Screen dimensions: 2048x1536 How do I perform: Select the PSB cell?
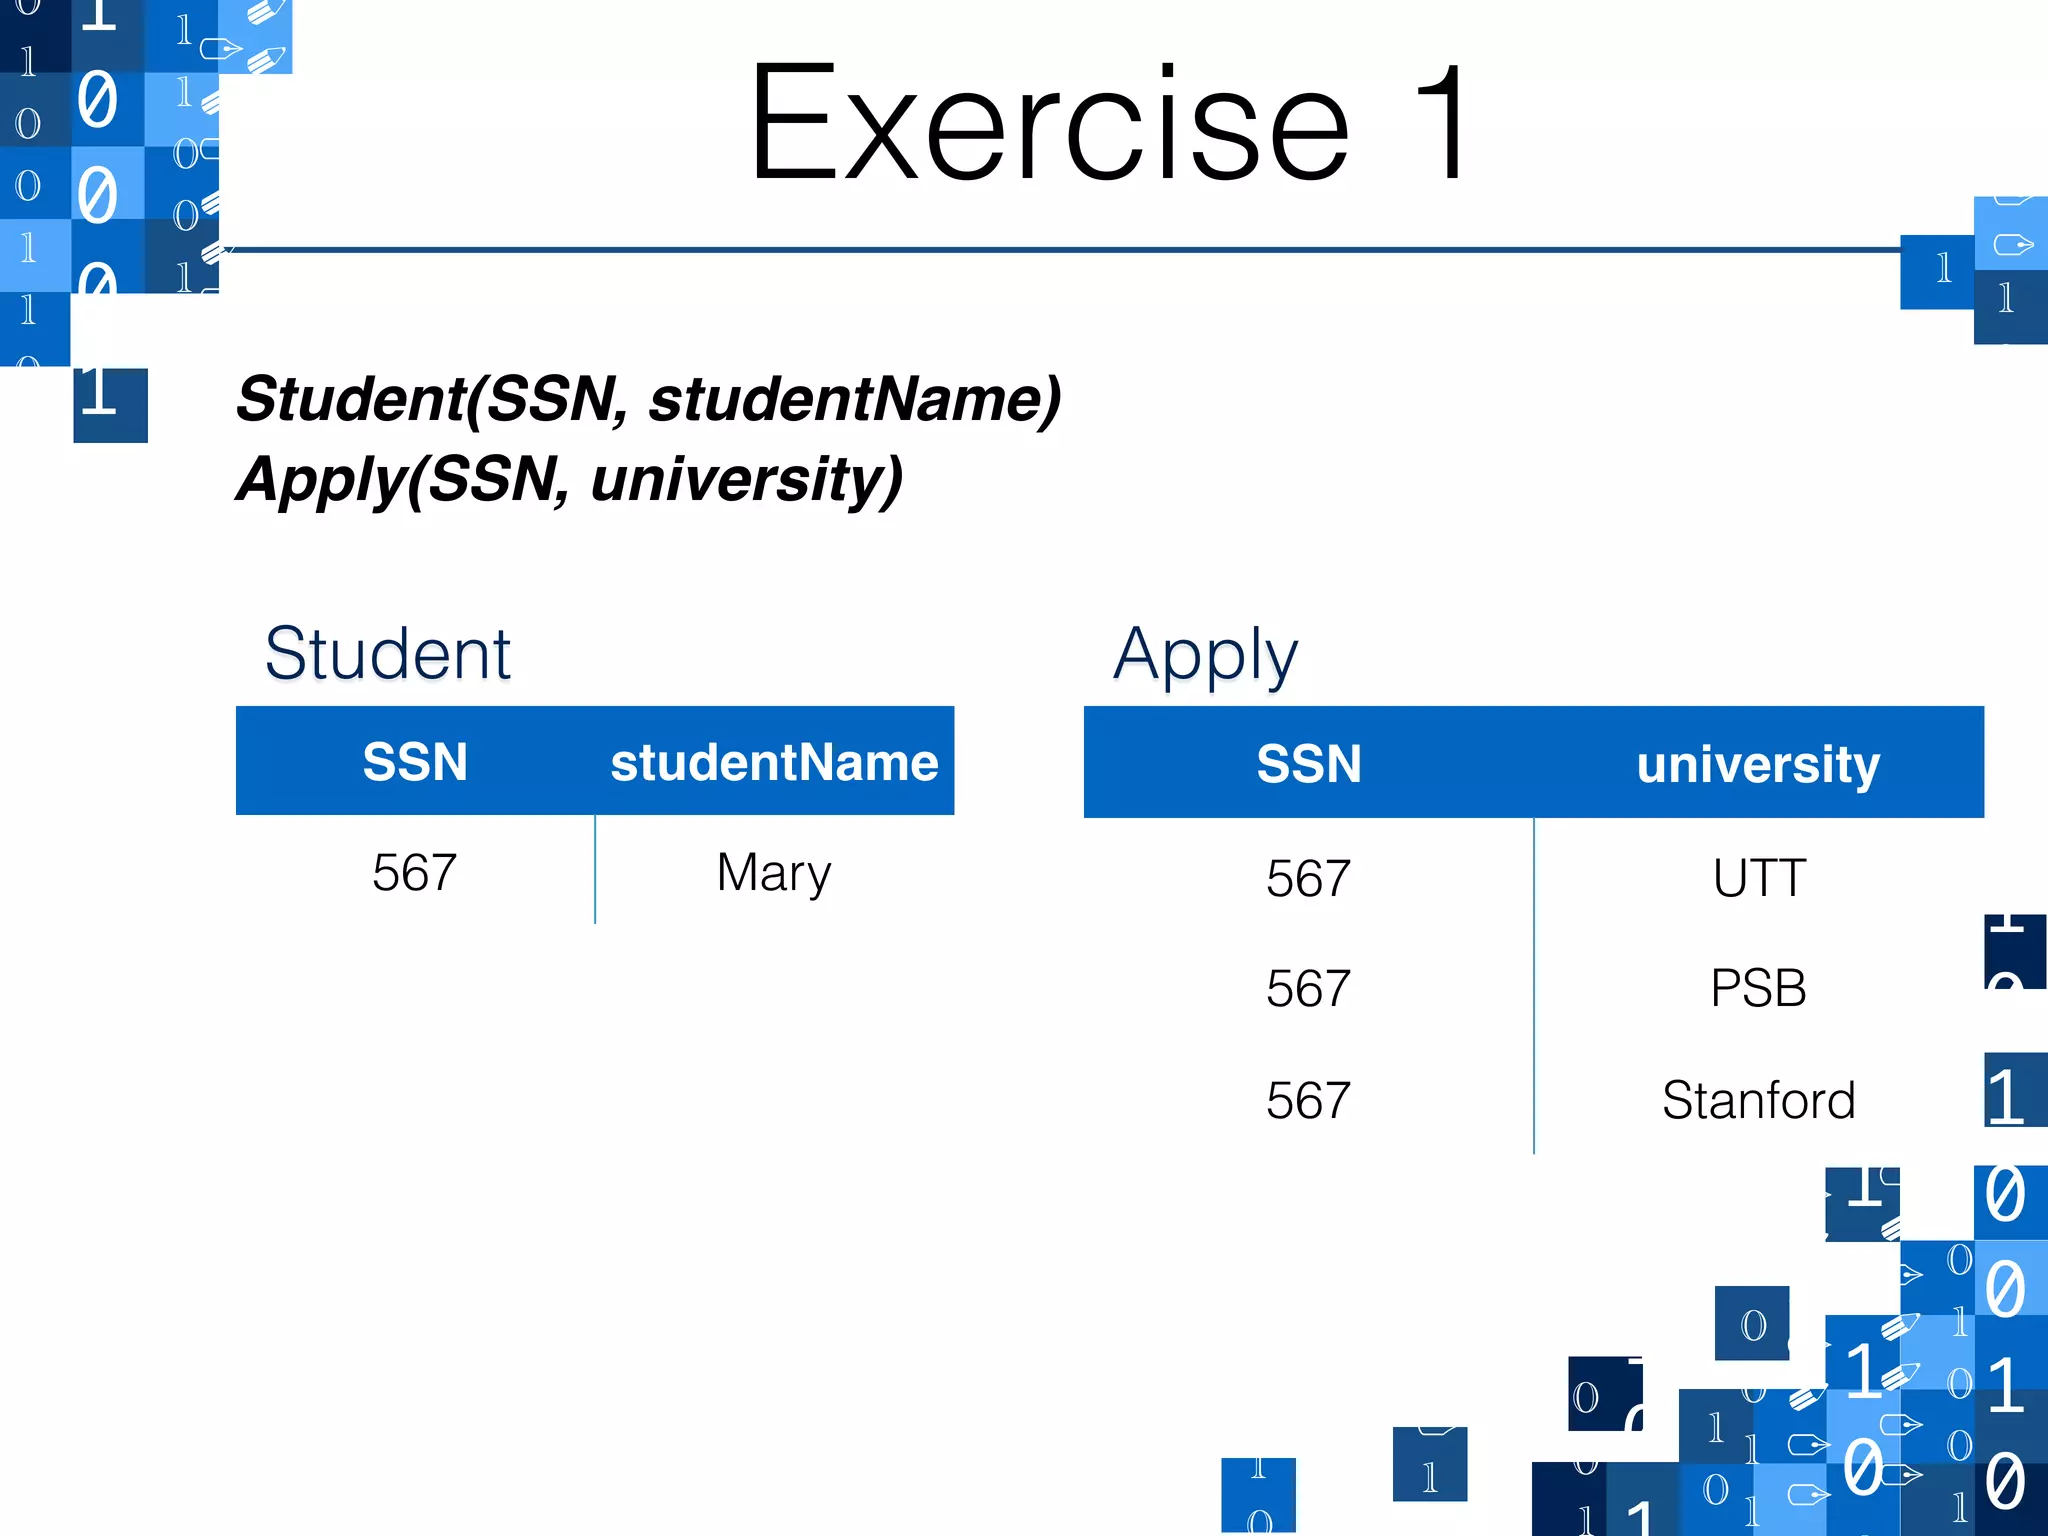pyautogui.click(x=1758, y=988)
